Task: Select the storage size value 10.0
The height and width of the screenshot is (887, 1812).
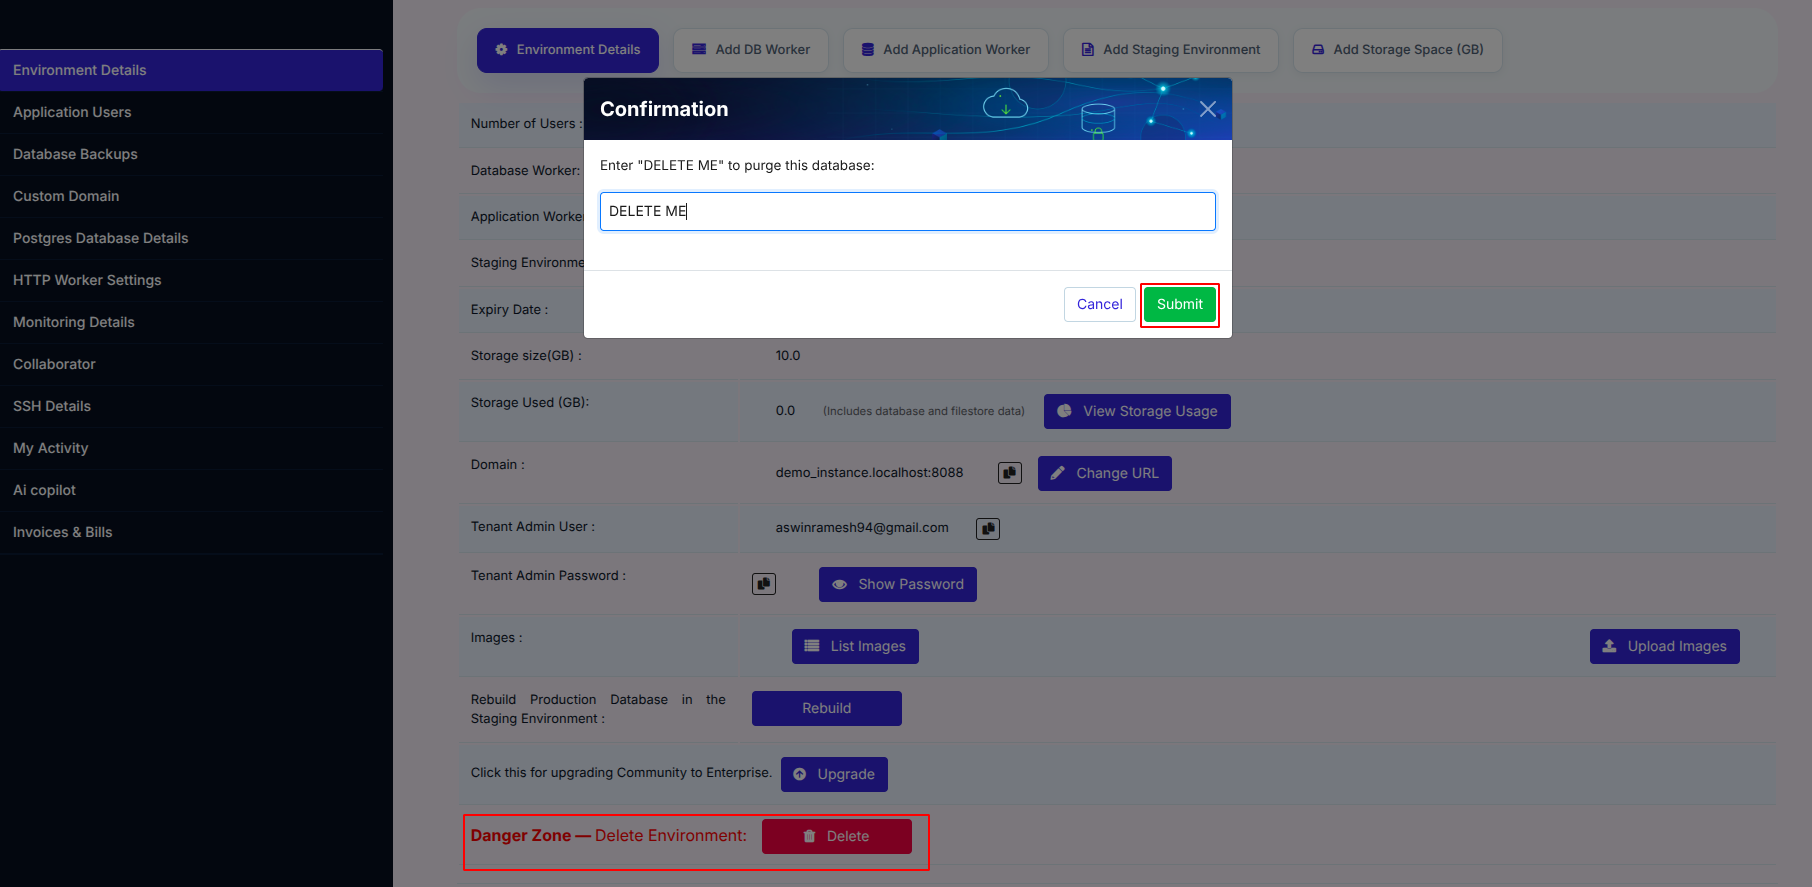Action: point(788,356)
